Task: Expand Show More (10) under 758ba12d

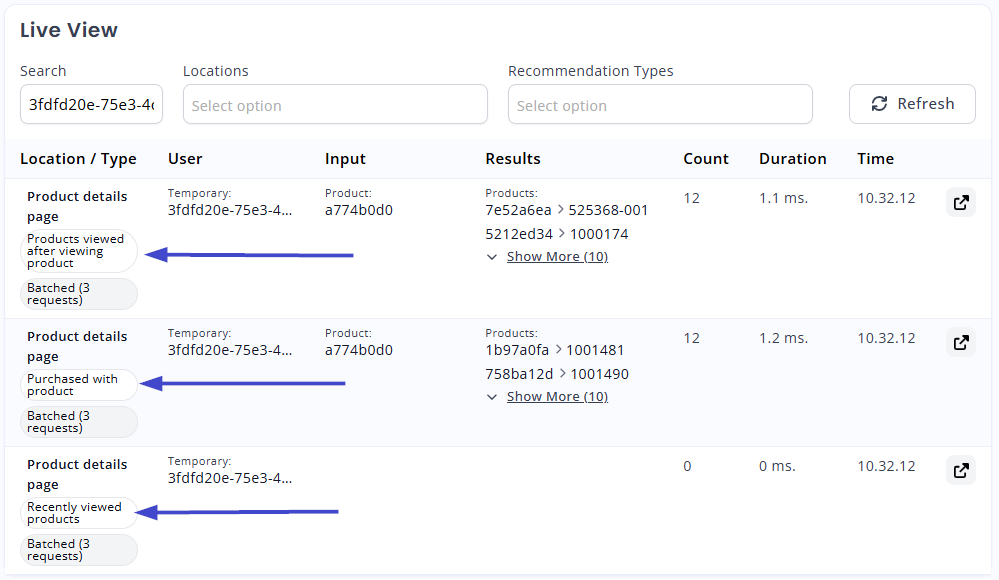Action: pos(557,396)
